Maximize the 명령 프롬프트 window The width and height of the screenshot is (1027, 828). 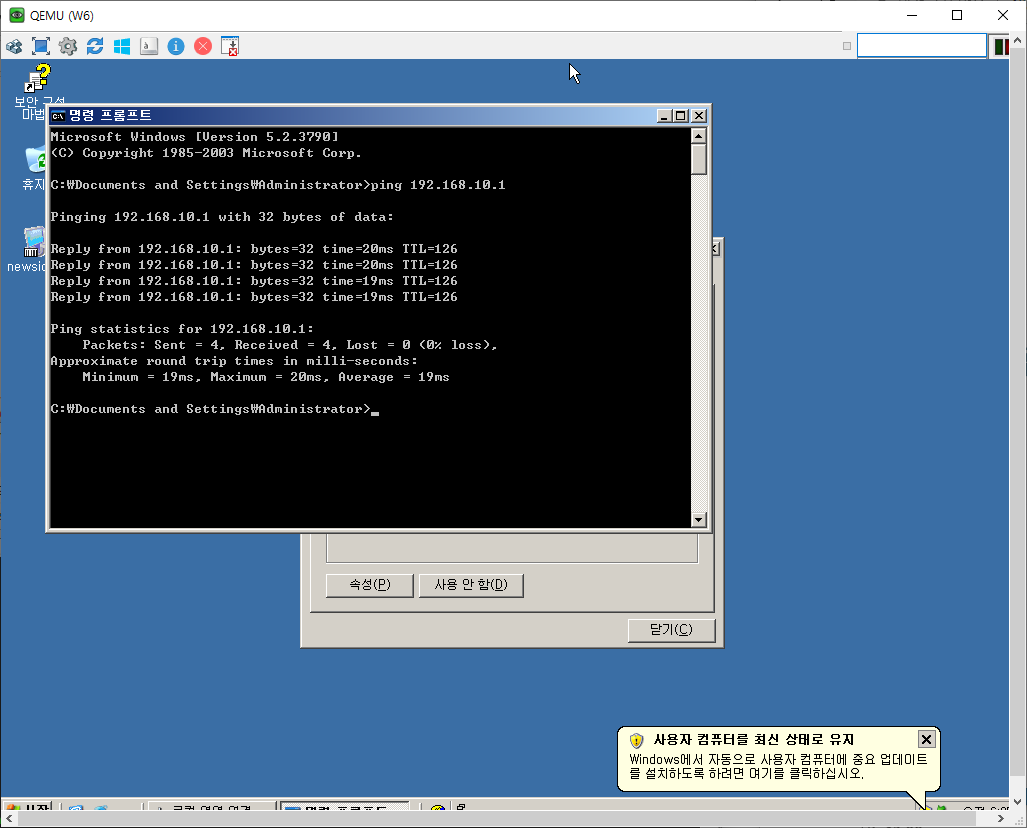click(681, 116)
